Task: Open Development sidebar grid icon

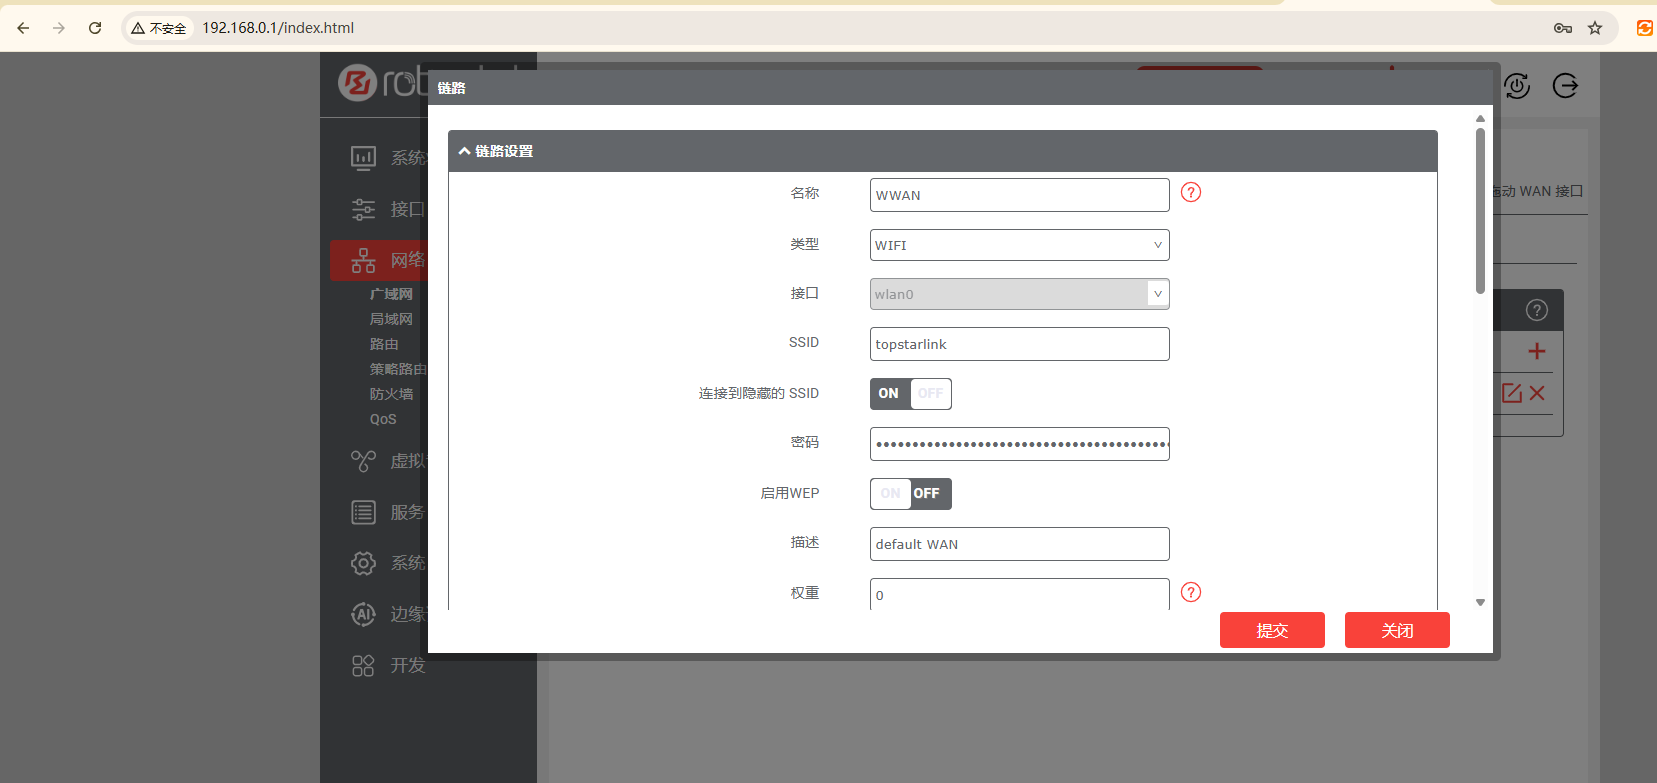Action: click(363, 665)
